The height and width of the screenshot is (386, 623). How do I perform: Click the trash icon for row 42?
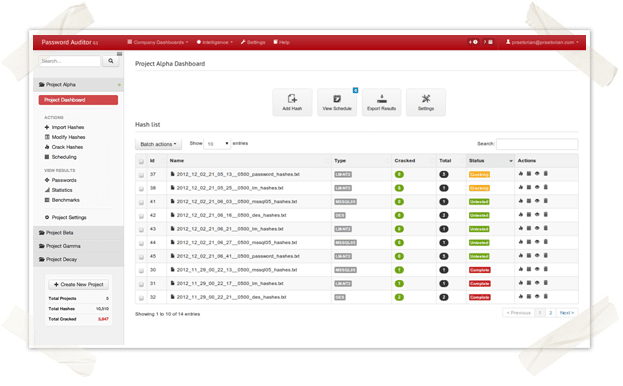pos(546,214)
